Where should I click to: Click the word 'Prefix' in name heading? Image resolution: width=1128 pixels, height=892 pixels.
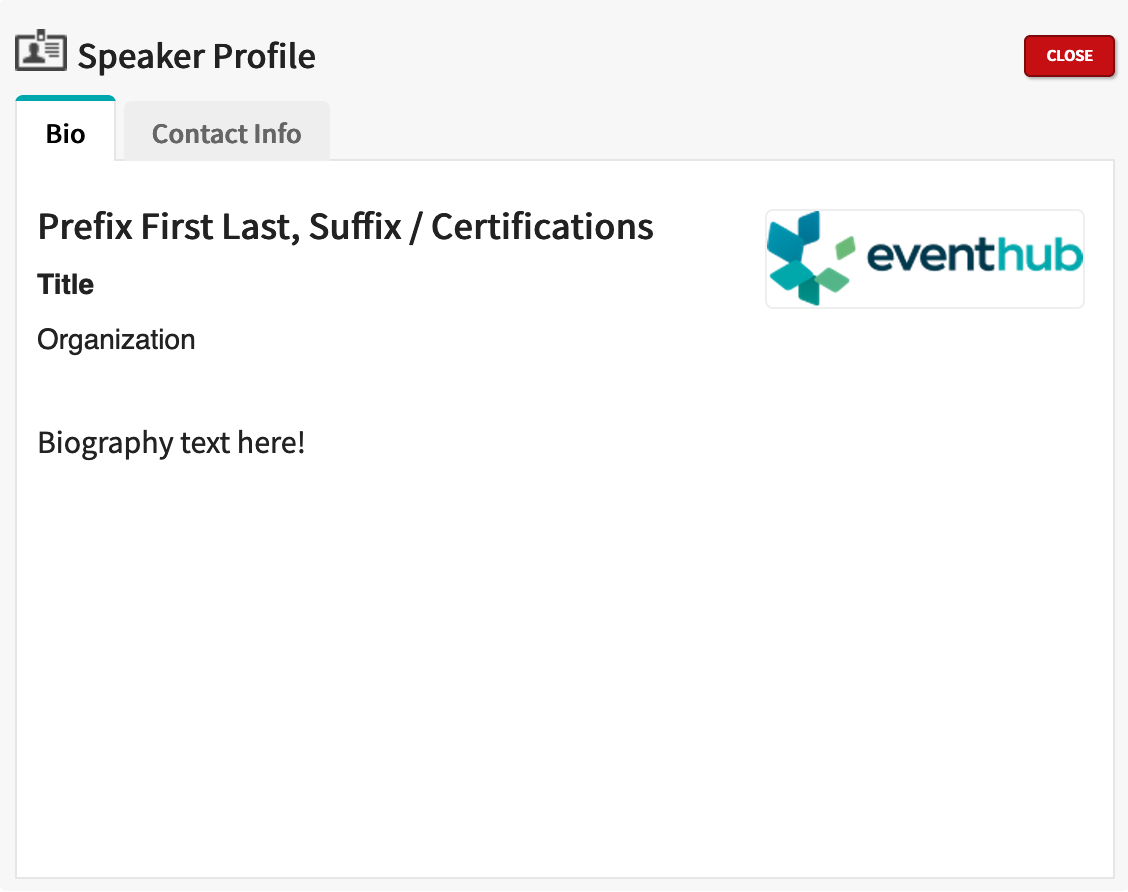[85, 227]
